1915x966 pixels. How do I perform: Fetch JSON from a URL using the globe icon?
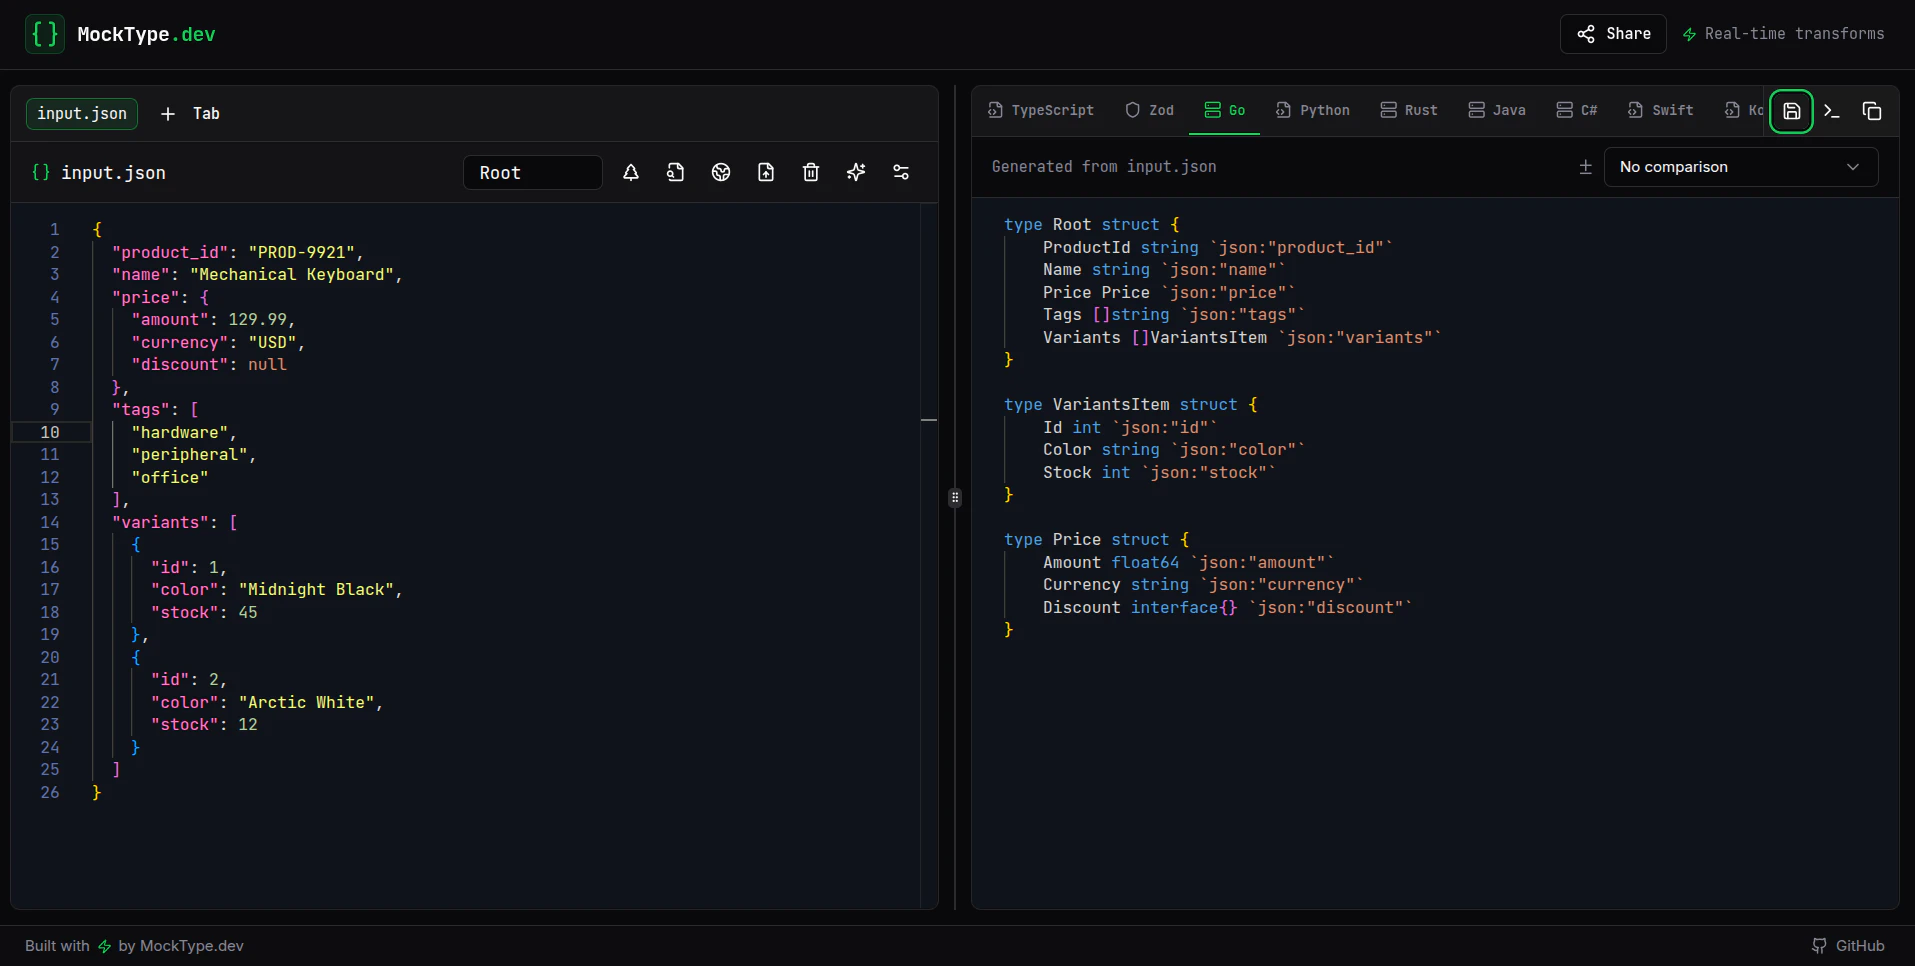click(721, 172)
